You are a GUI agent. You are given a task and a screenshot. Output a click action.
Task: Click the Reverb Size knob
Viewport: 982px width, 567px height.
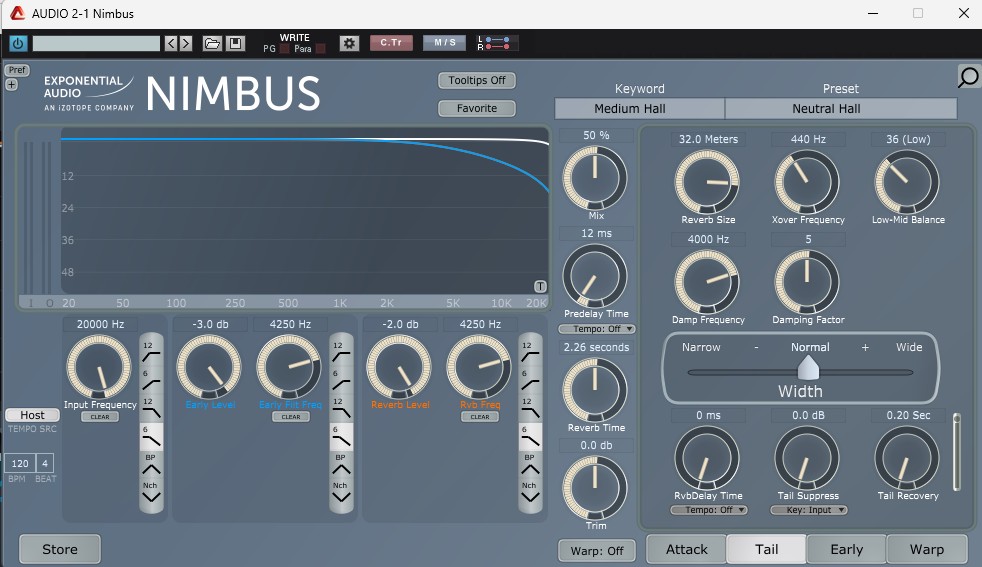(707, 182)
